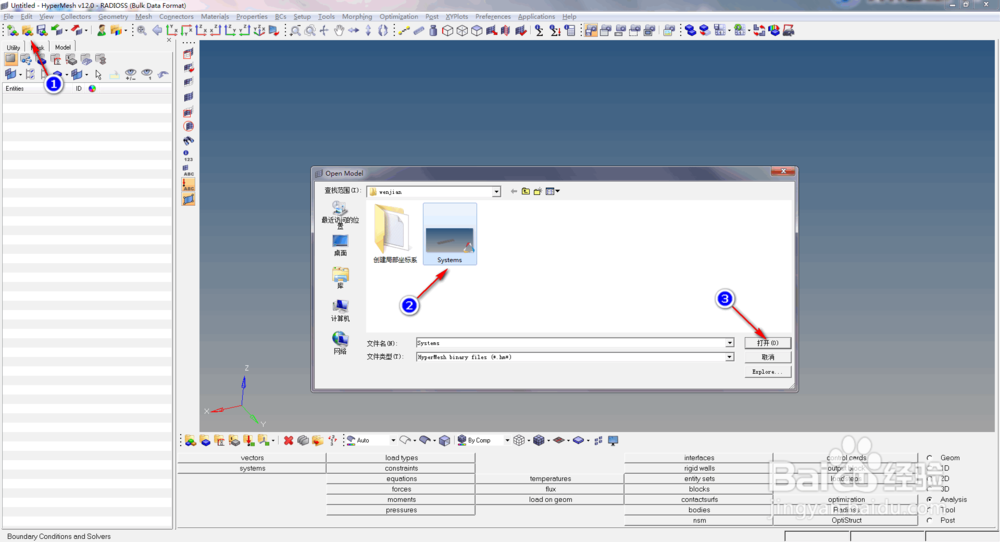Click the first Sigma summary icon
This screenshot has width=1000, height=542.
[540, 30]
